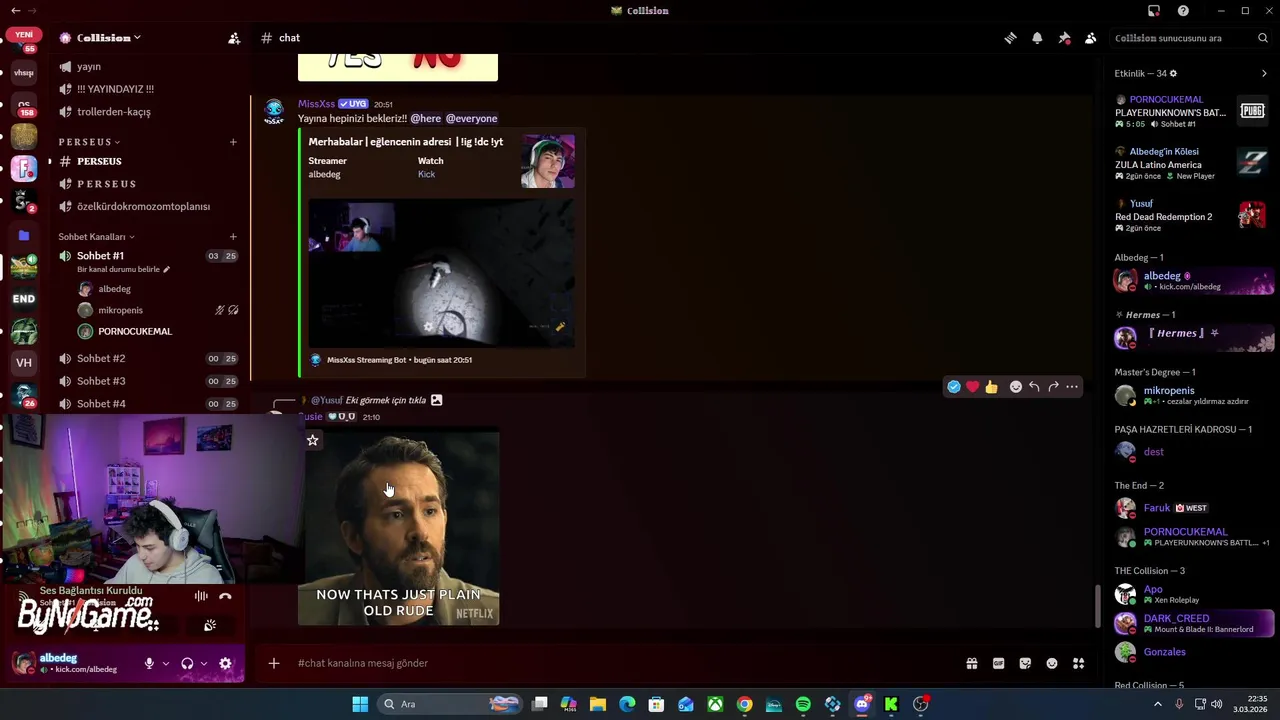This screenshot has height=720, width=1280.
Task: Open the add reaction smiley on message
Action: tap(1016, 387)
